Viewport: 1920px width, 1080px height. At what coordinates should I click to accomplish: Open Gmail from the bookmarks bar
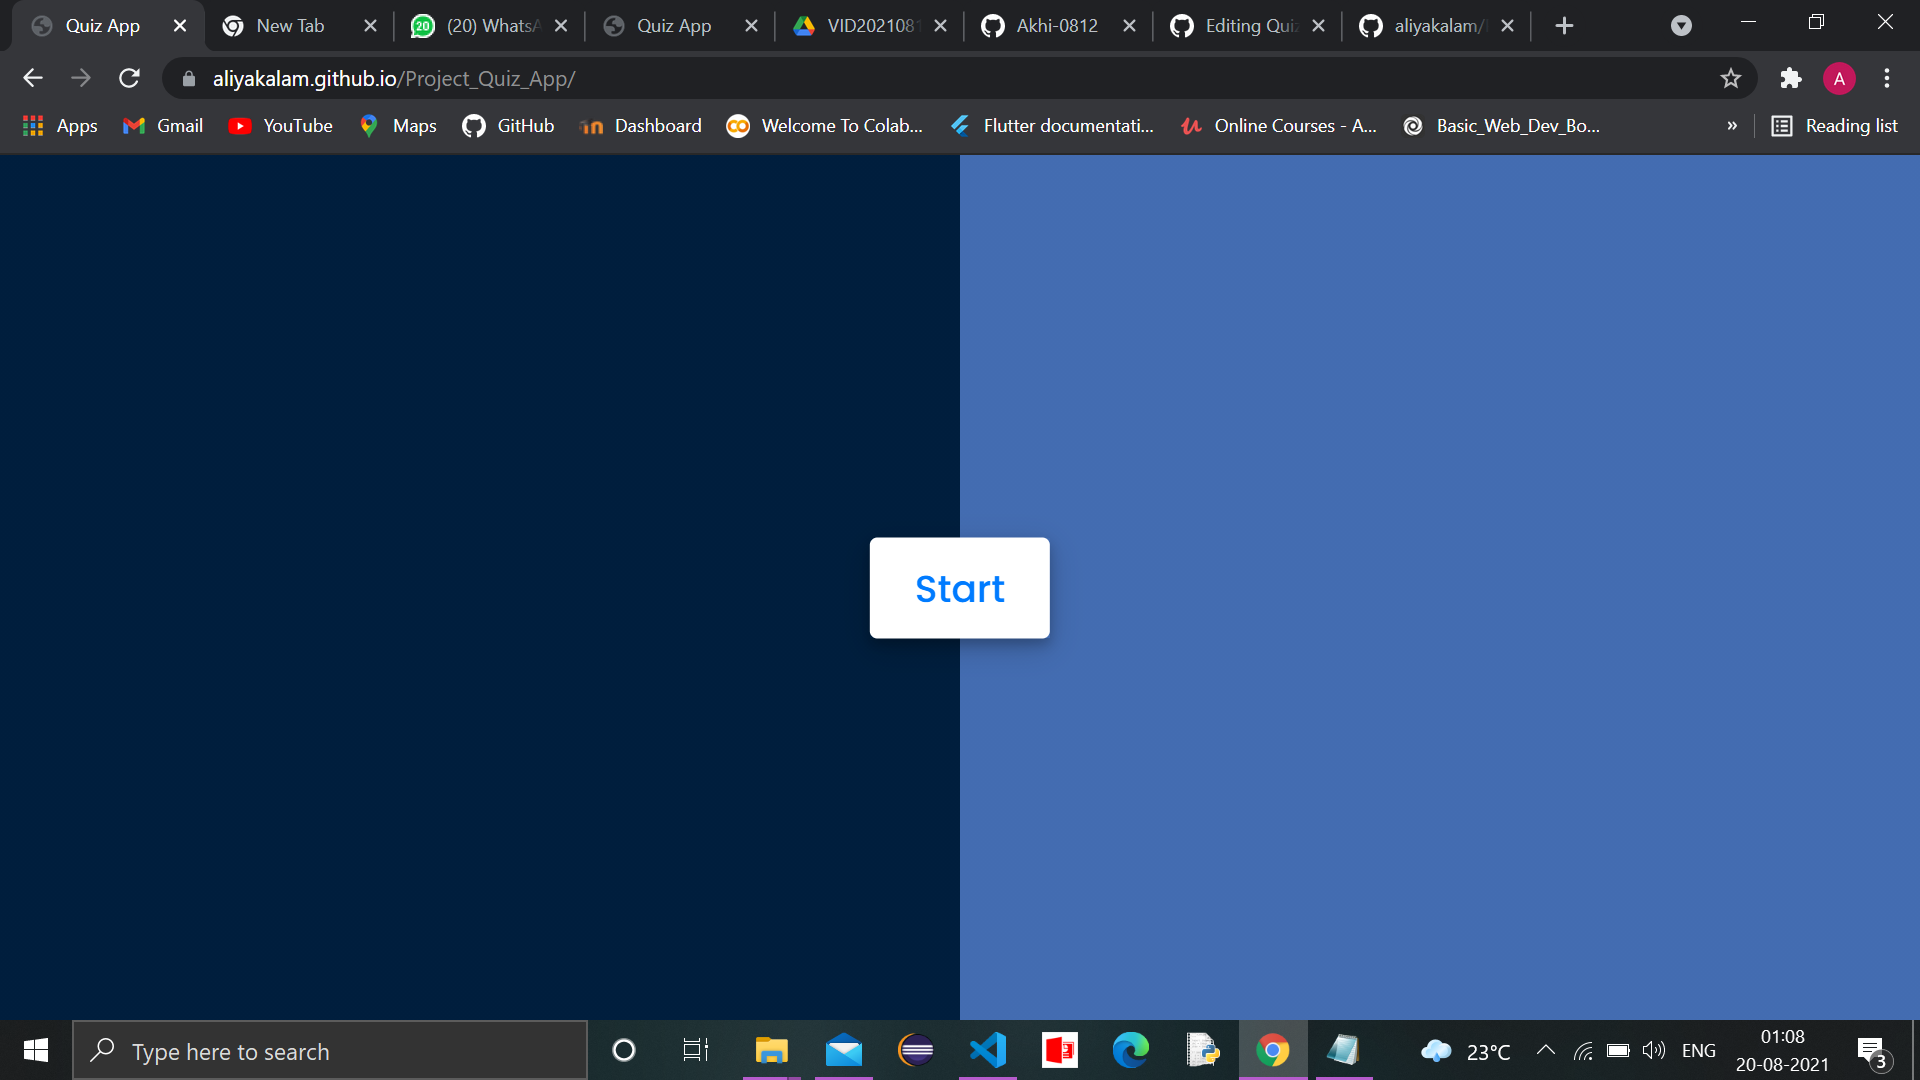click(x=162, y=126)
